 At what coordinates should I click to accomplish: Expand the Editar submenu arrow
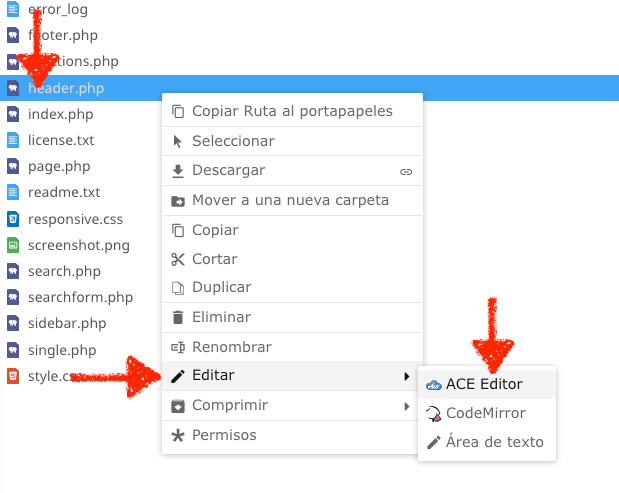407,376
